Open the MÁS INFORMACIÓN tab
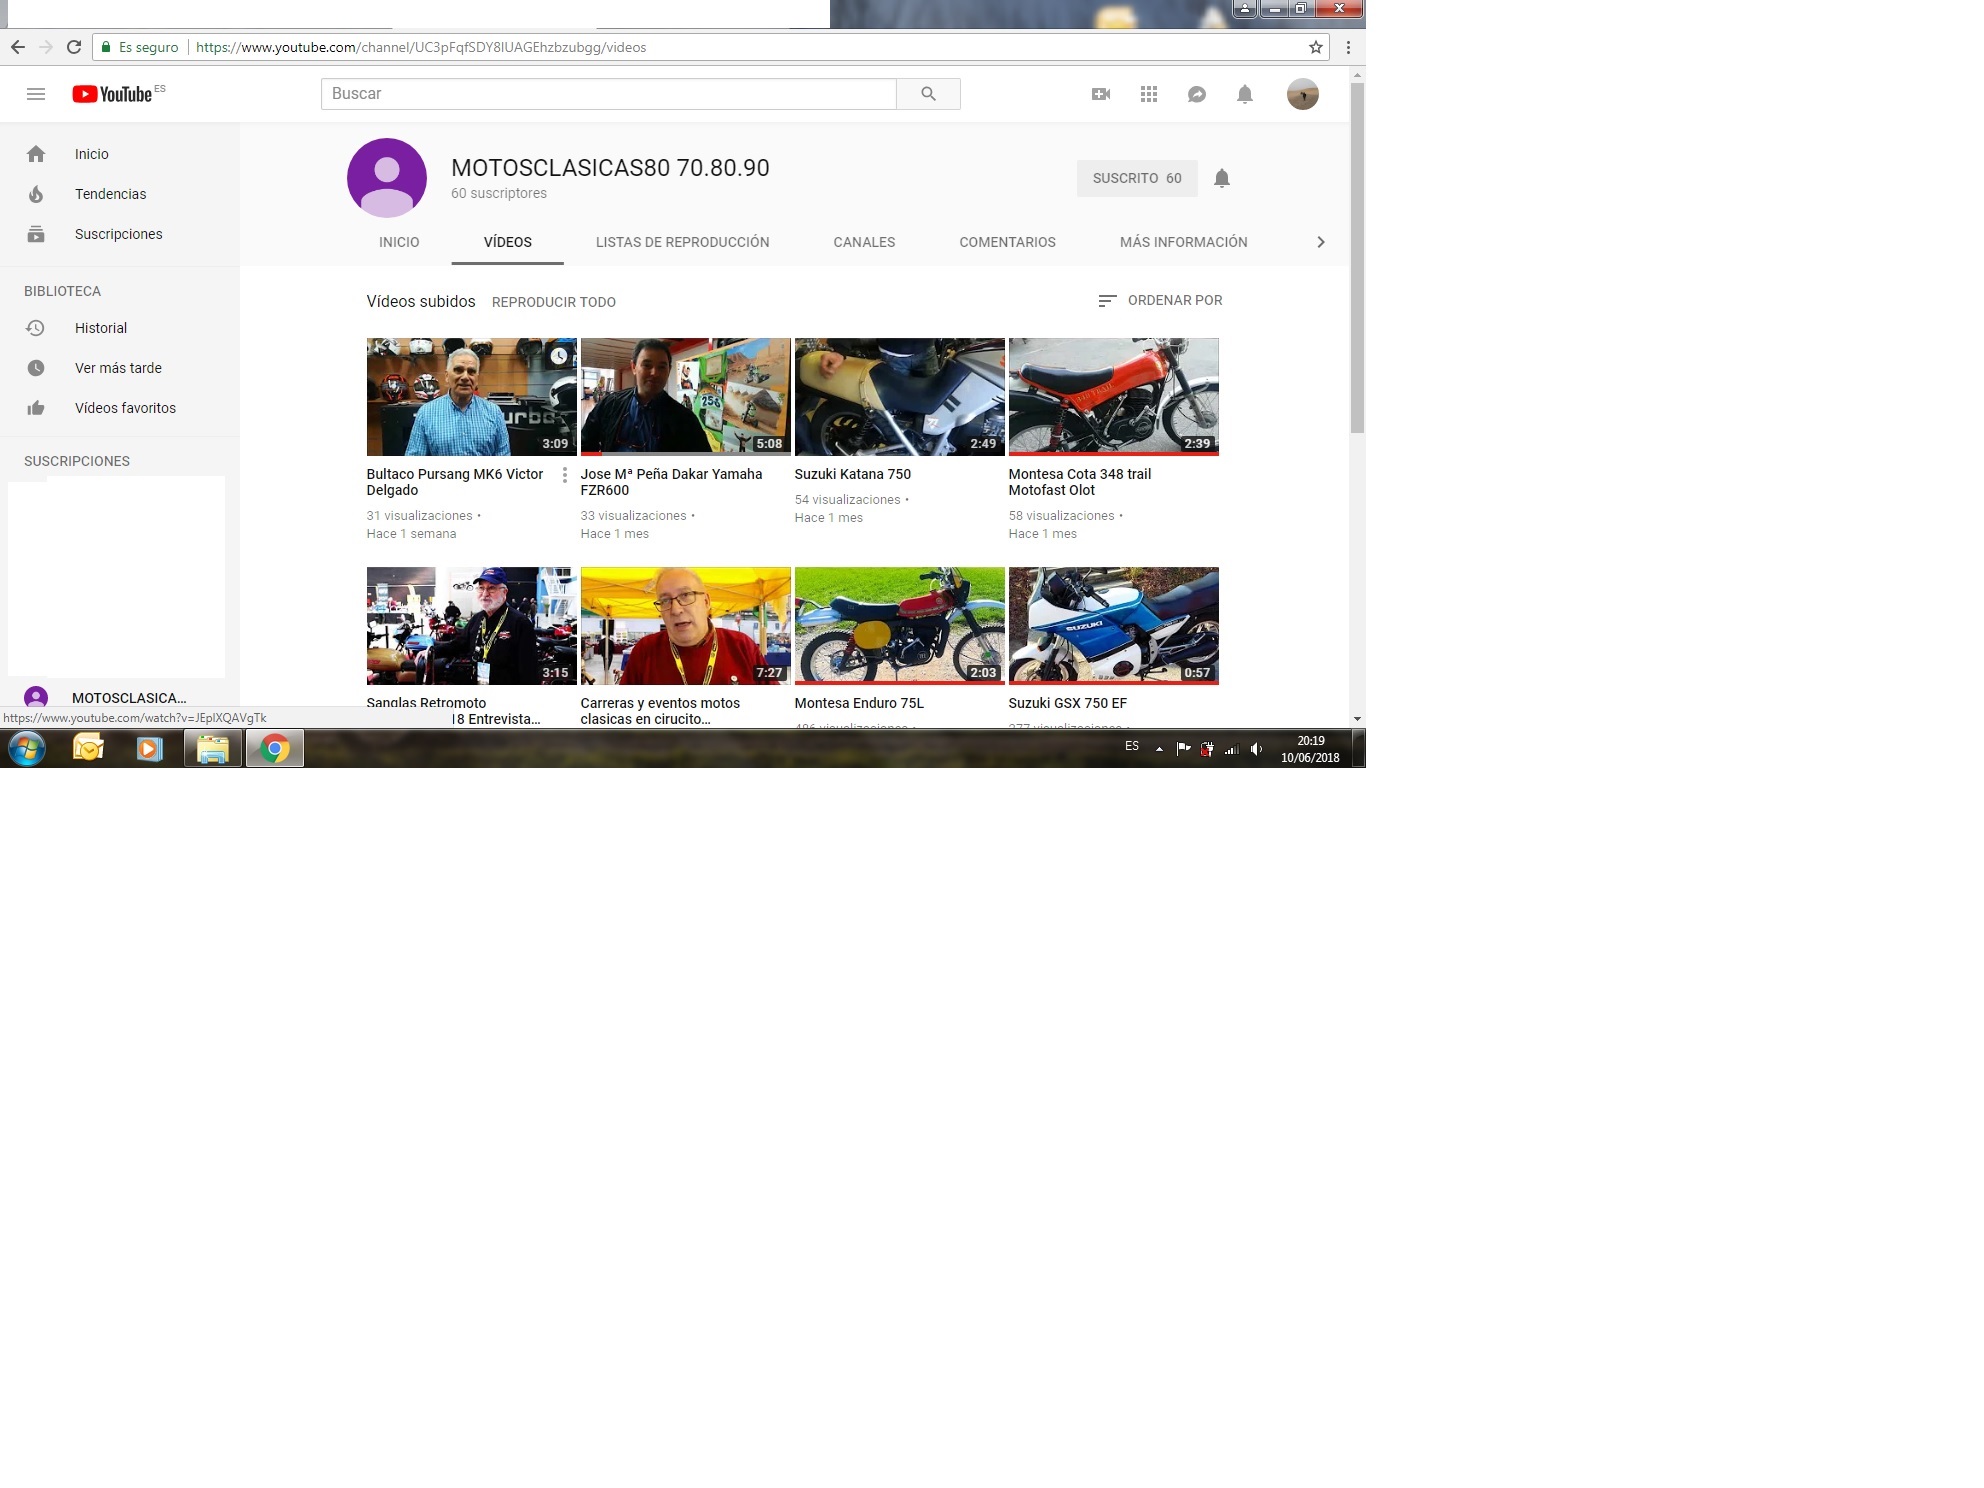The width and height of the screenshot is (1984, 1488). pyautogui.click(x=1184, y=242)
